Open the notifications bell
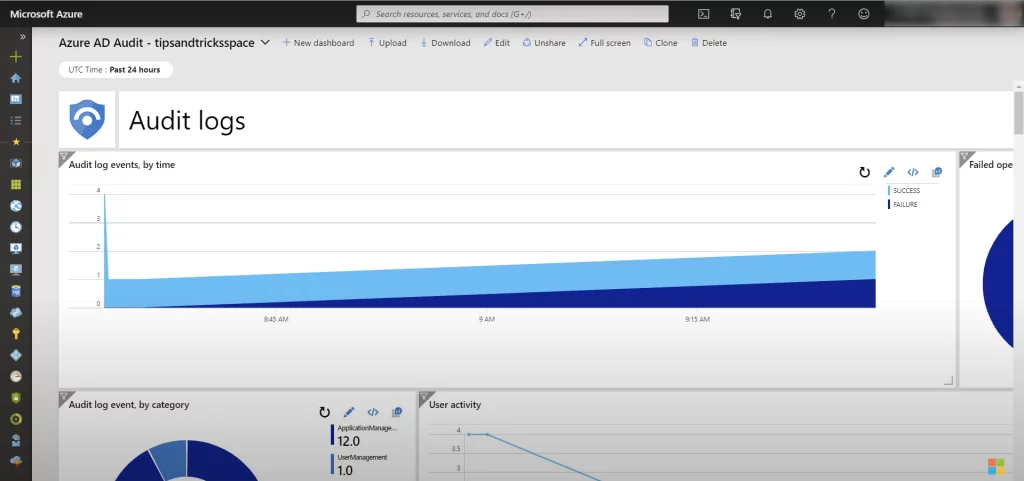 click(x=768, y=14)
